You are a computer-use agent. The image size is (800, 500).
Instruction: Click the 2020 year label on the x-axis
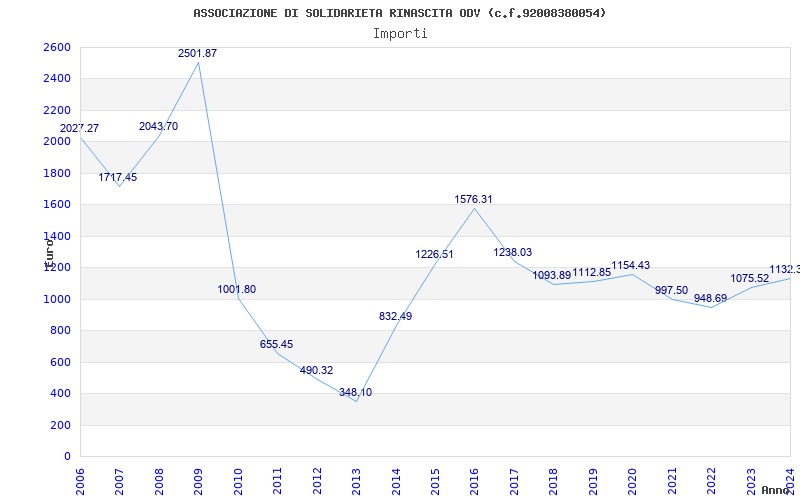pos(632,482)
